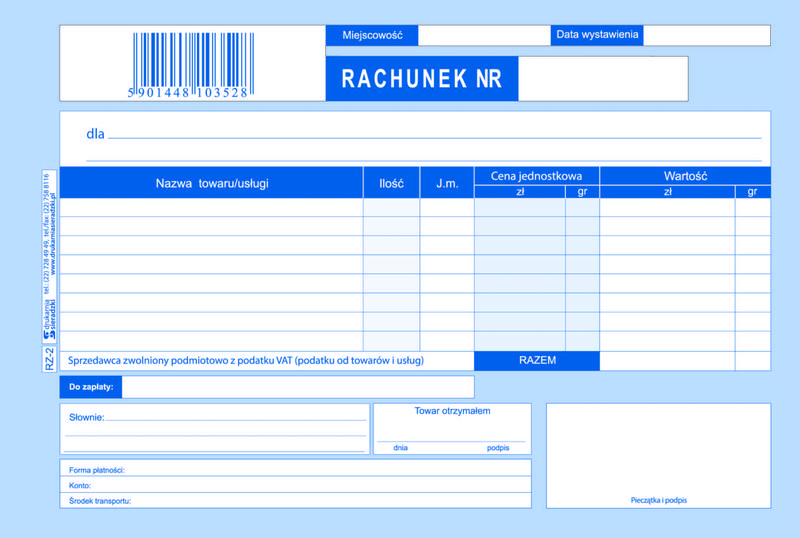Click the Pieczątka i podpis stamp box
The image size is (800, 538).
(658, 454)
